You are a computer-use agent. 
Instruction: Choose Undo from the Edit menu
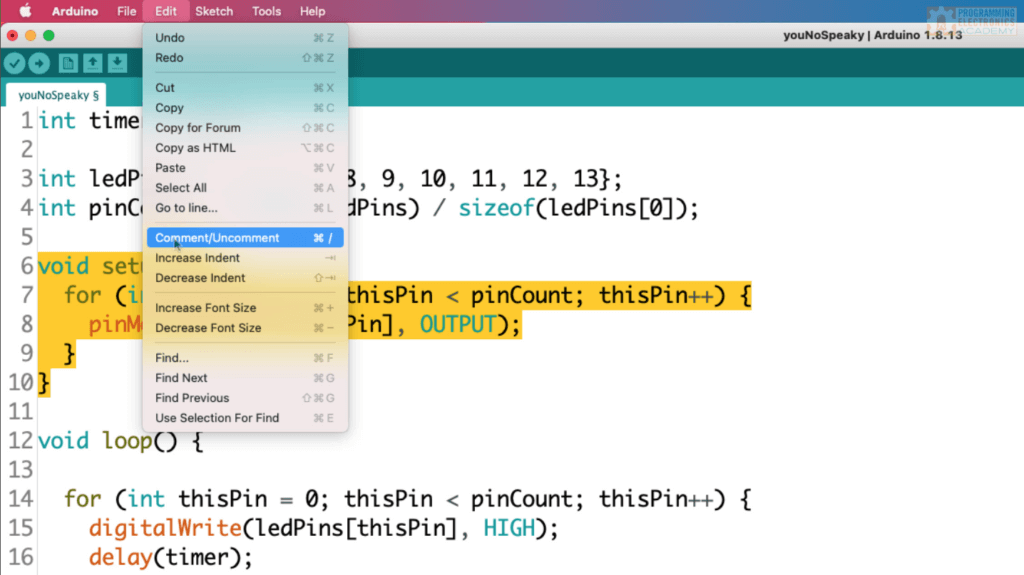click(245, 38)
